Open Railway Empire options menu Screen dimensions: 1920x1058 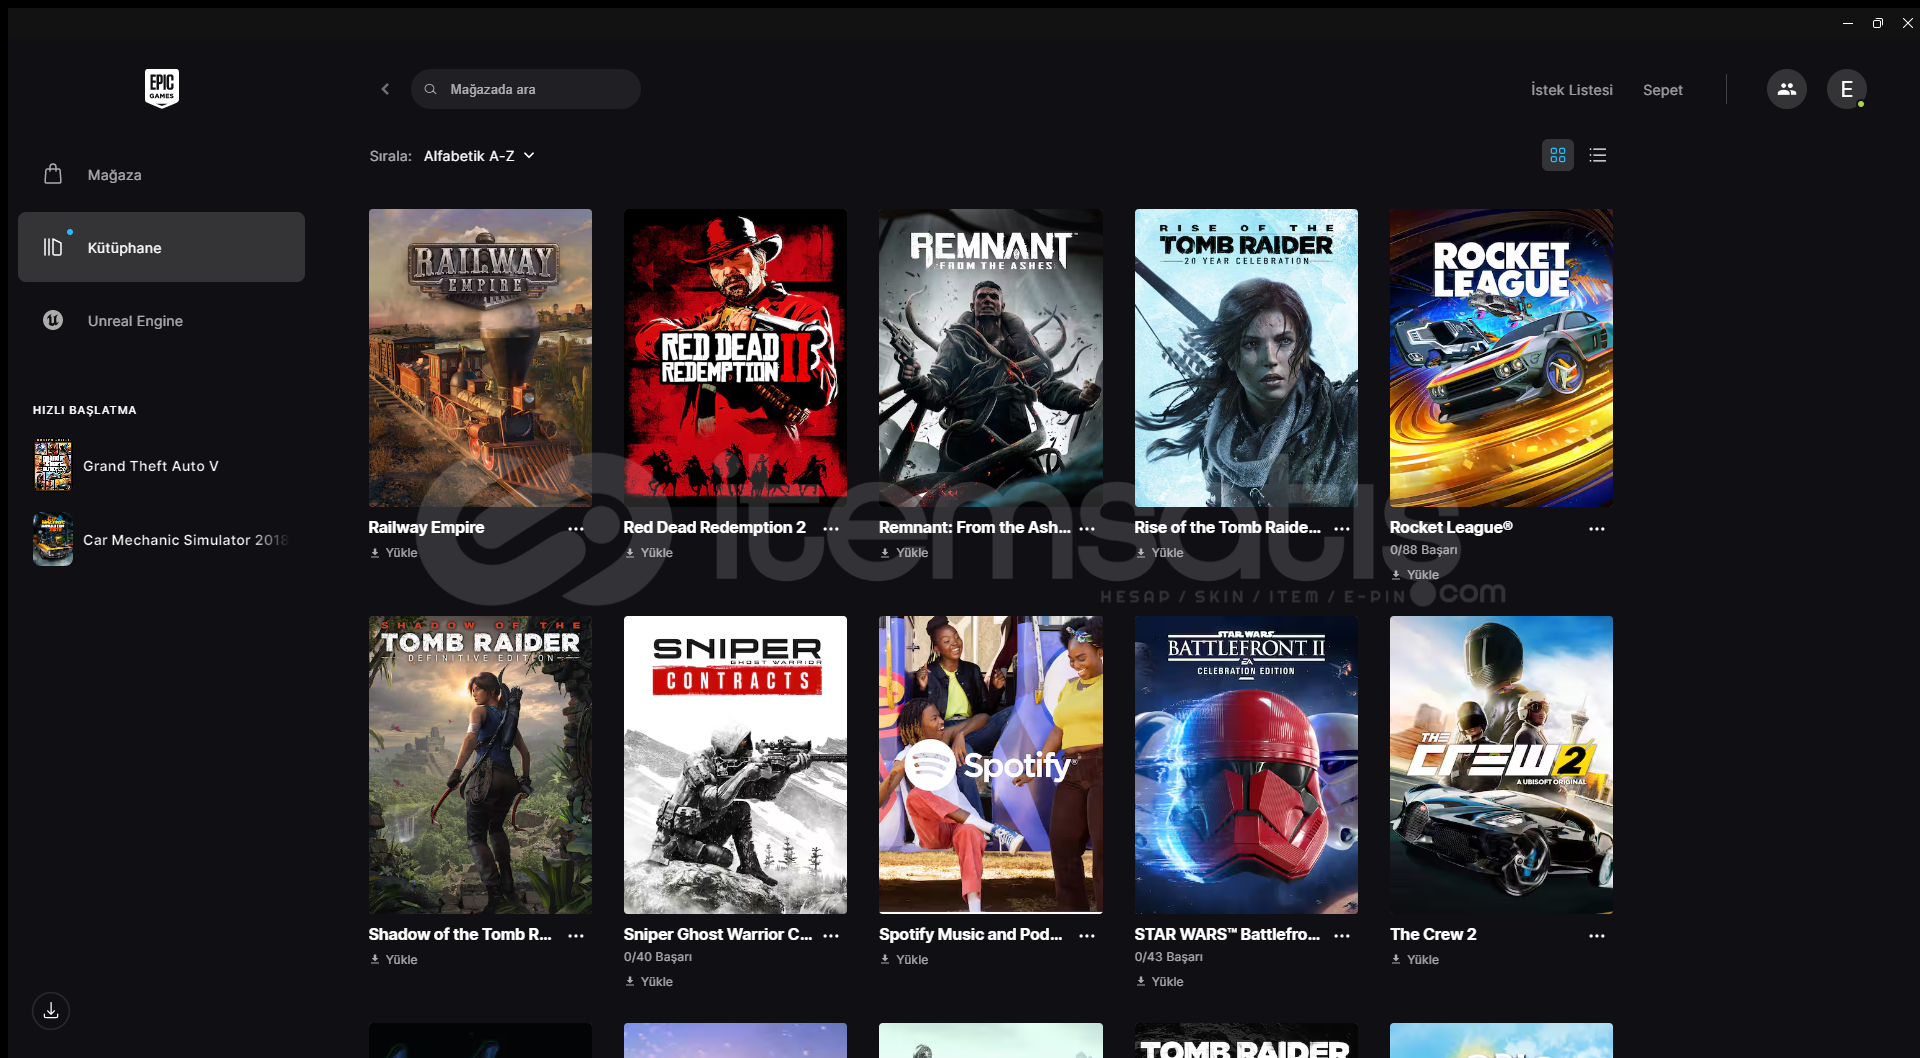click(576, 528)
